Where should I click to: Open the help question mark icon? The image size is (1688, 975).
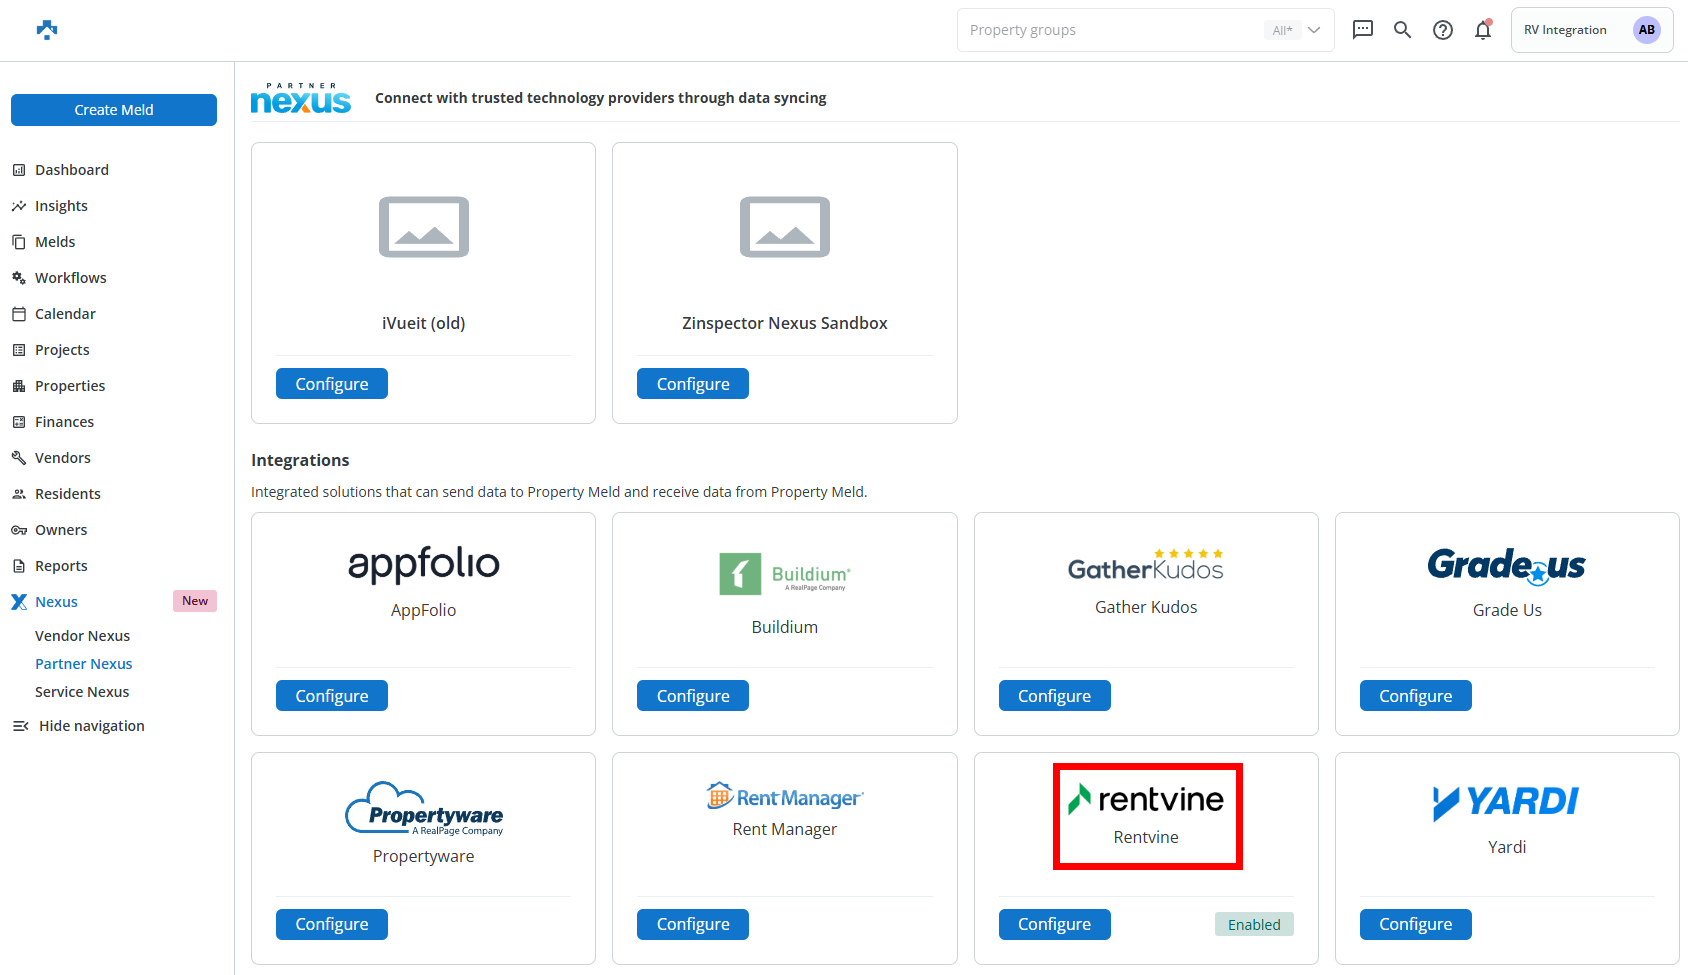tap(1442, 30)
